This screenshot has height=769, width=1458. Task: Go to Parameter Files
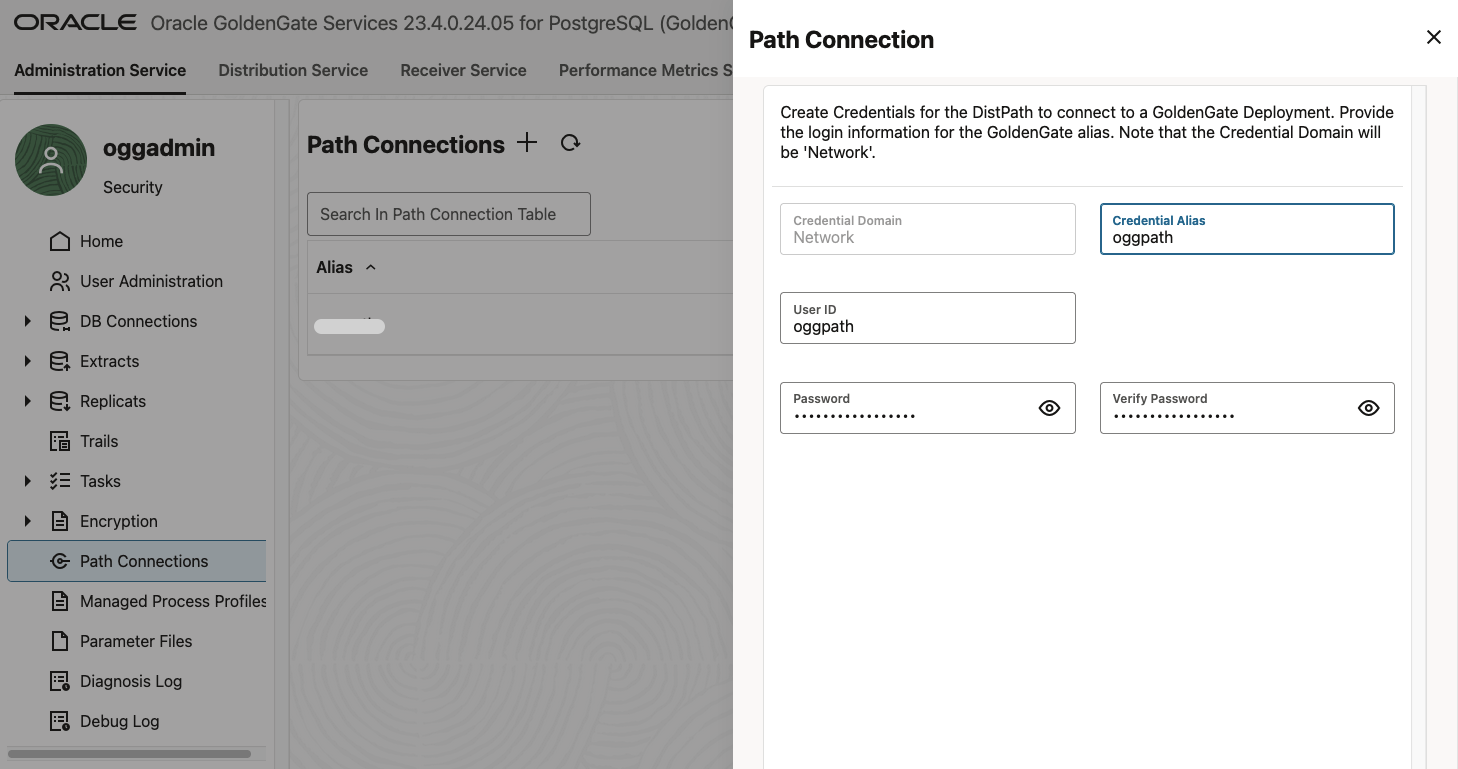(x=136, y=641)
